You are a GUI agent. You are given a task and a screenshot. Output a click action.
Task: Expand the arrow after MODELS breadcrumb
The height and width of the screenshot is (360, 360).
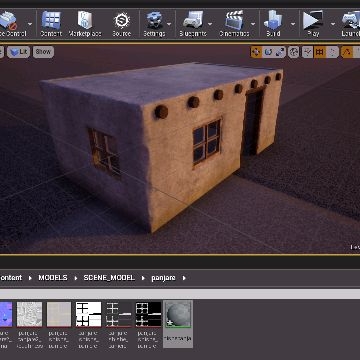tap(76, 278)
